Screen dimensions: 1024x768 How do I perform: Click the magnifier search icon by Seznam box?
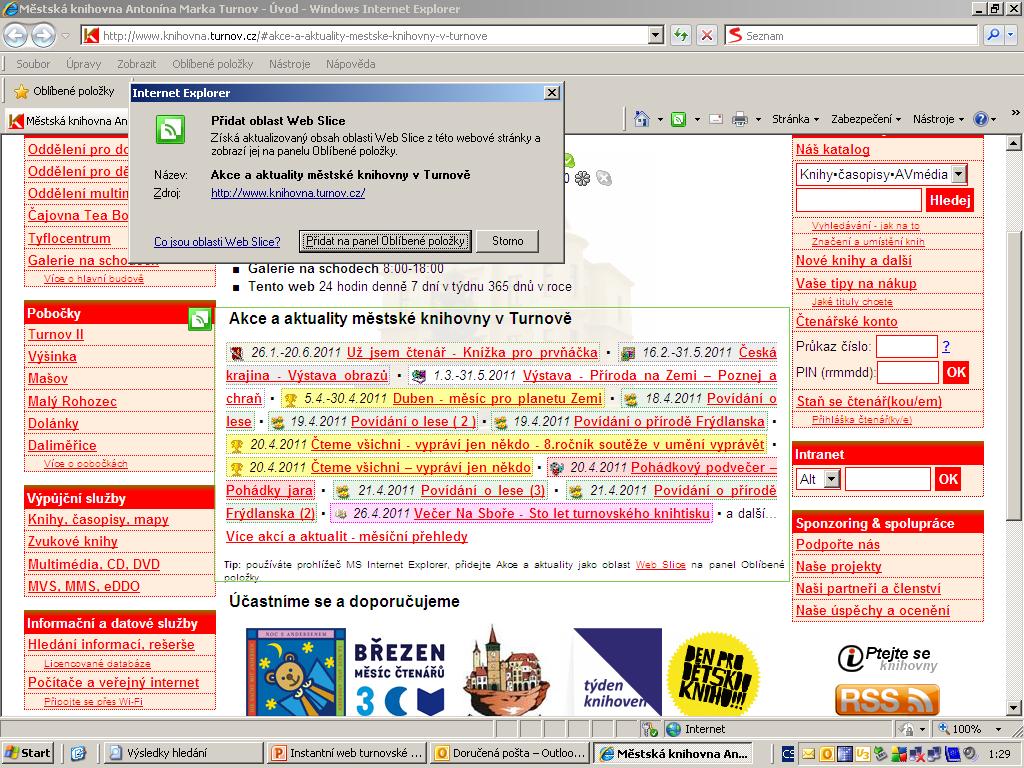point(993,35)
